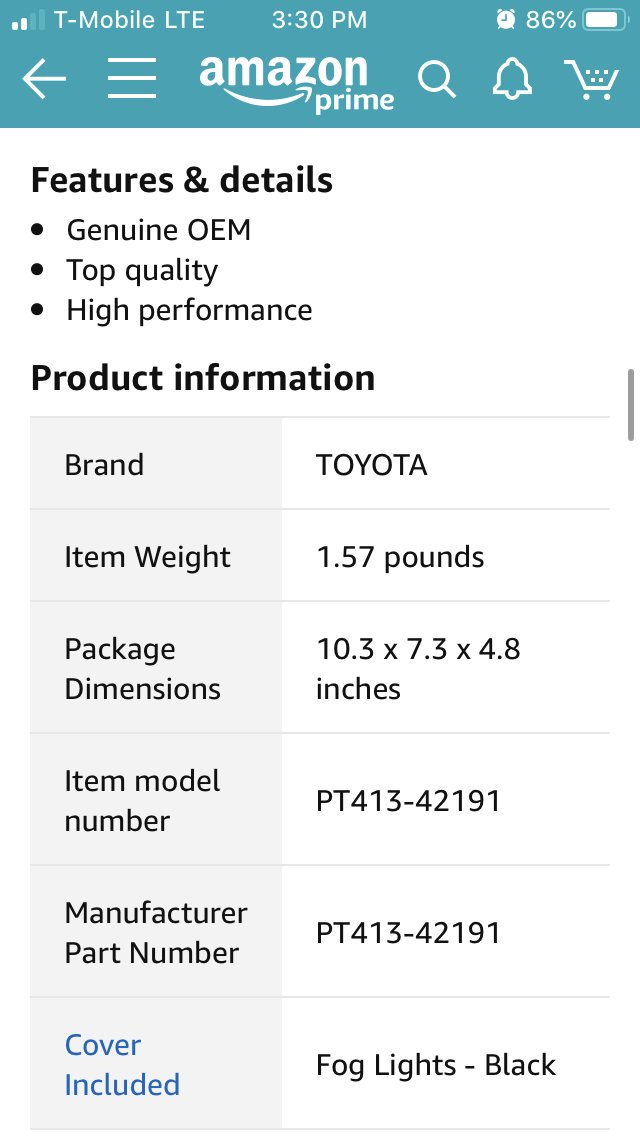The height and width of the screenshot is (1136, 640).
Task: Tap the 1.57 pounds weight value
Action: coord(400,557)
